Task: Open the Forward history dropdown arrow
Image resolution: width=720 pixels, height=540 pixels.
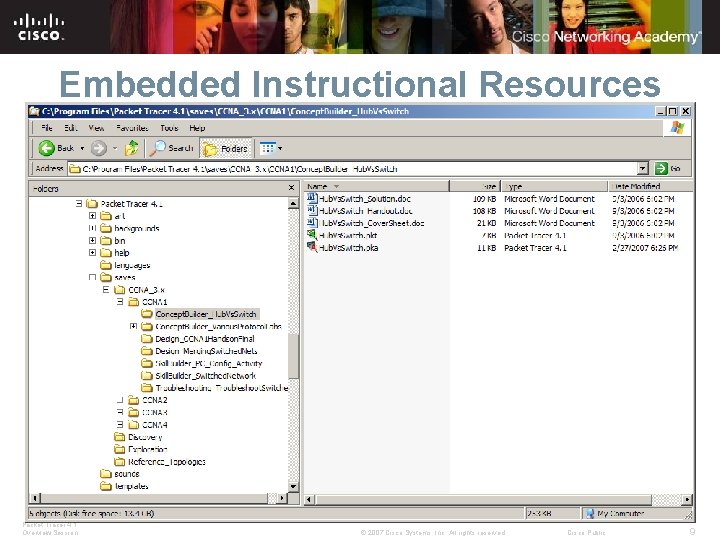Action: [115, 148]
